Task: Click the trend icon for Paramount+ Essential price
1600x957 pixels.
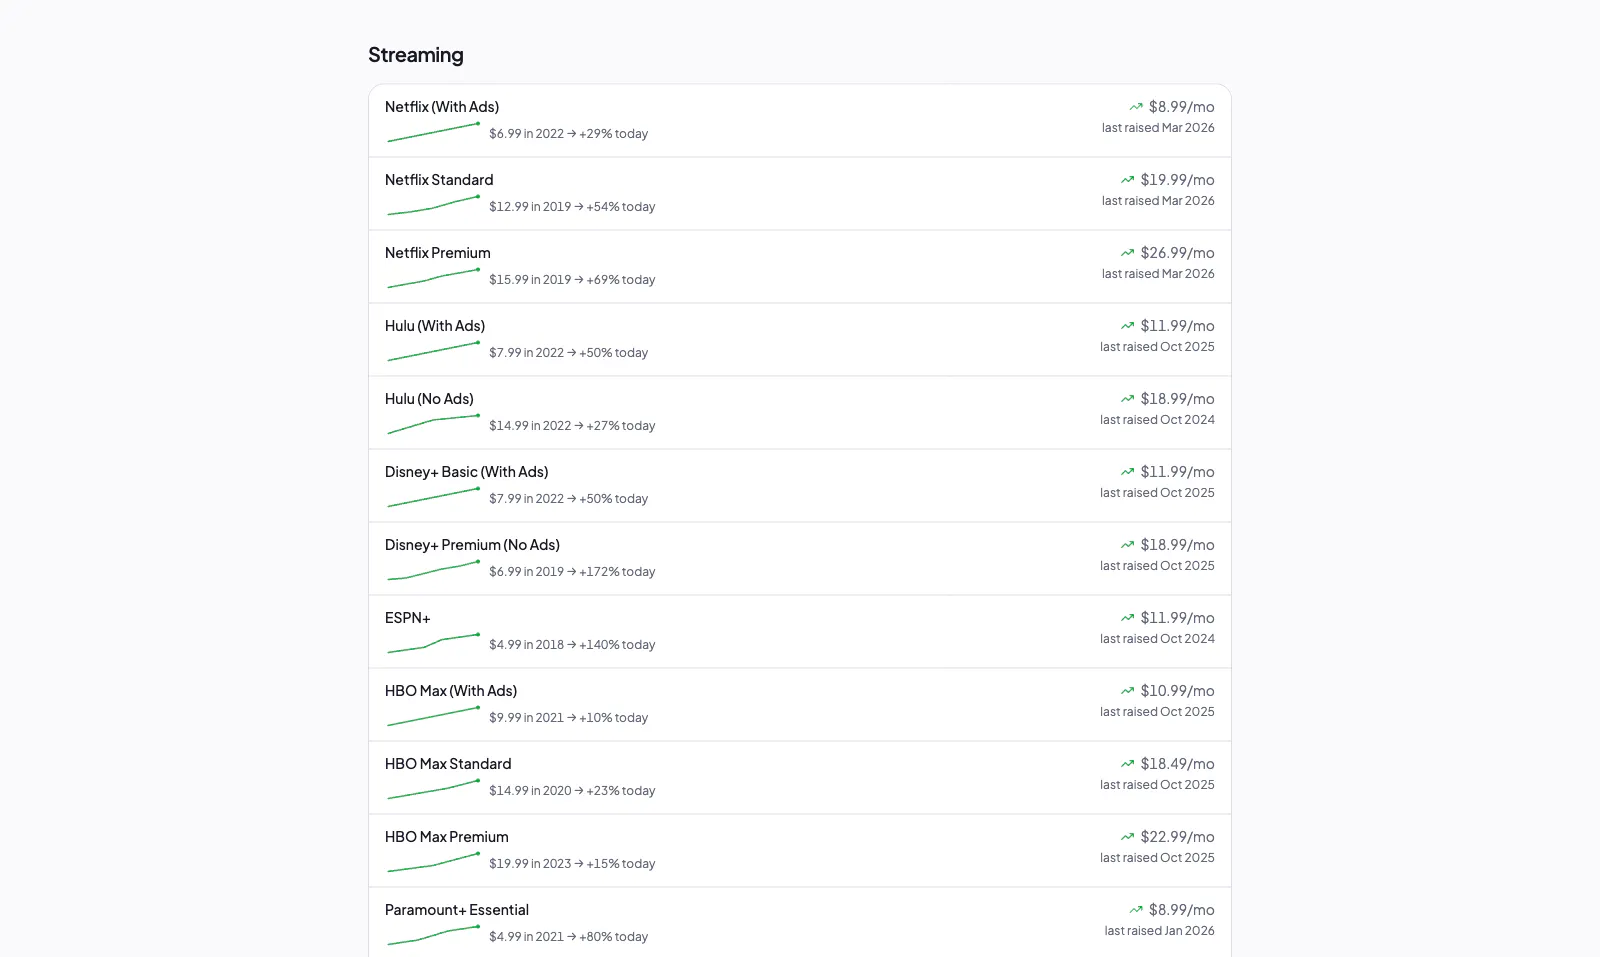Action: [1136, 910]
